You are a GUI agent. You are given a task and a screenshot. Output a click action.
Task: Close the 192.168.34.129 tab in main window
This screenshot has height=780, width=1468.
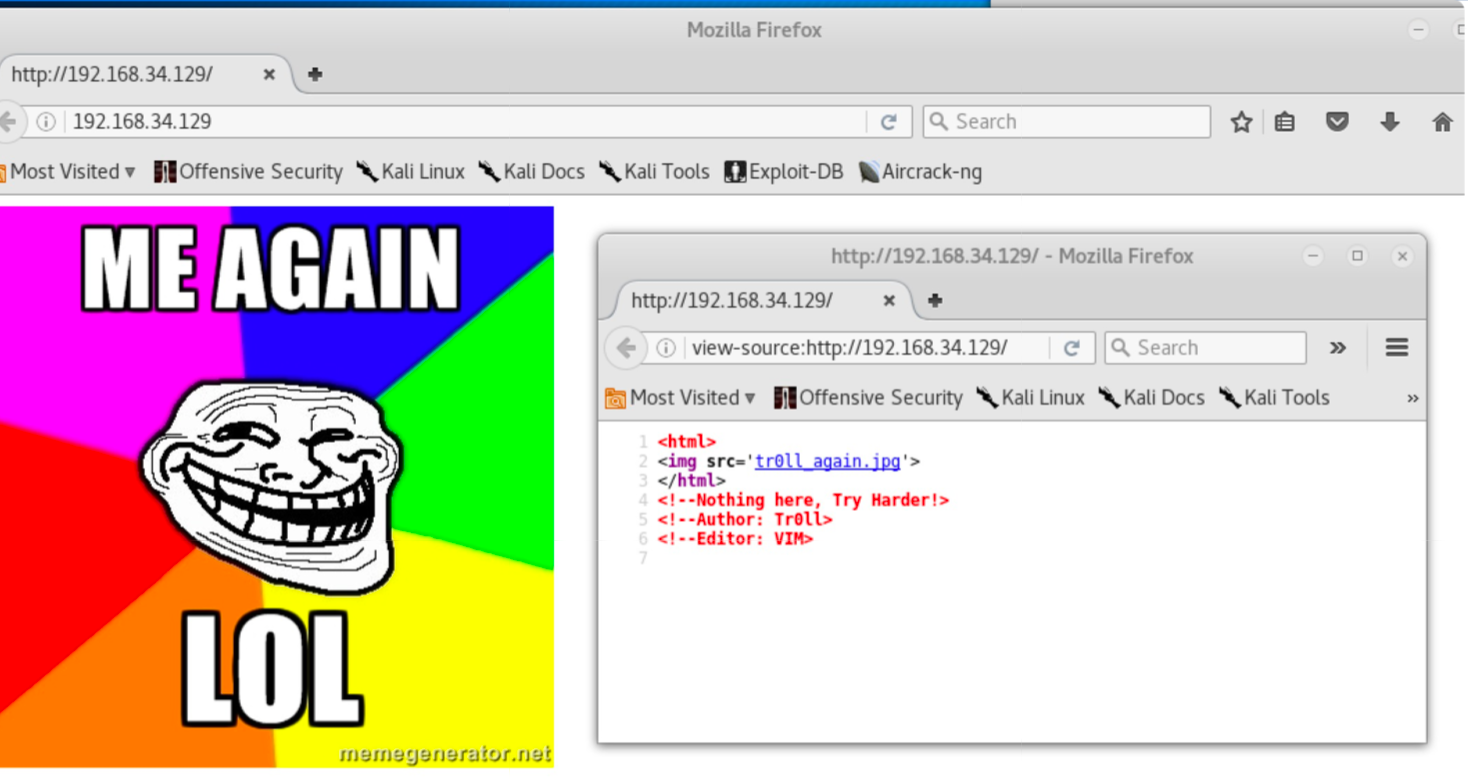[269, 74]
